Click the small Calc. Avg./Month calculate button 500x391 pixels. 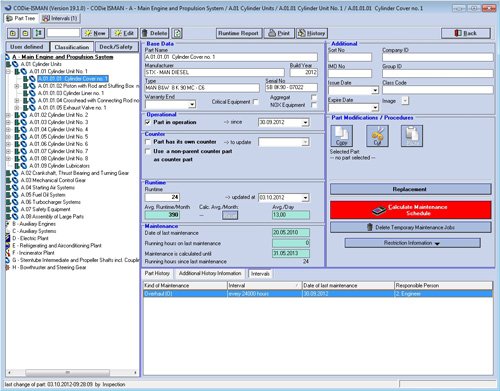tap(230, 215)
